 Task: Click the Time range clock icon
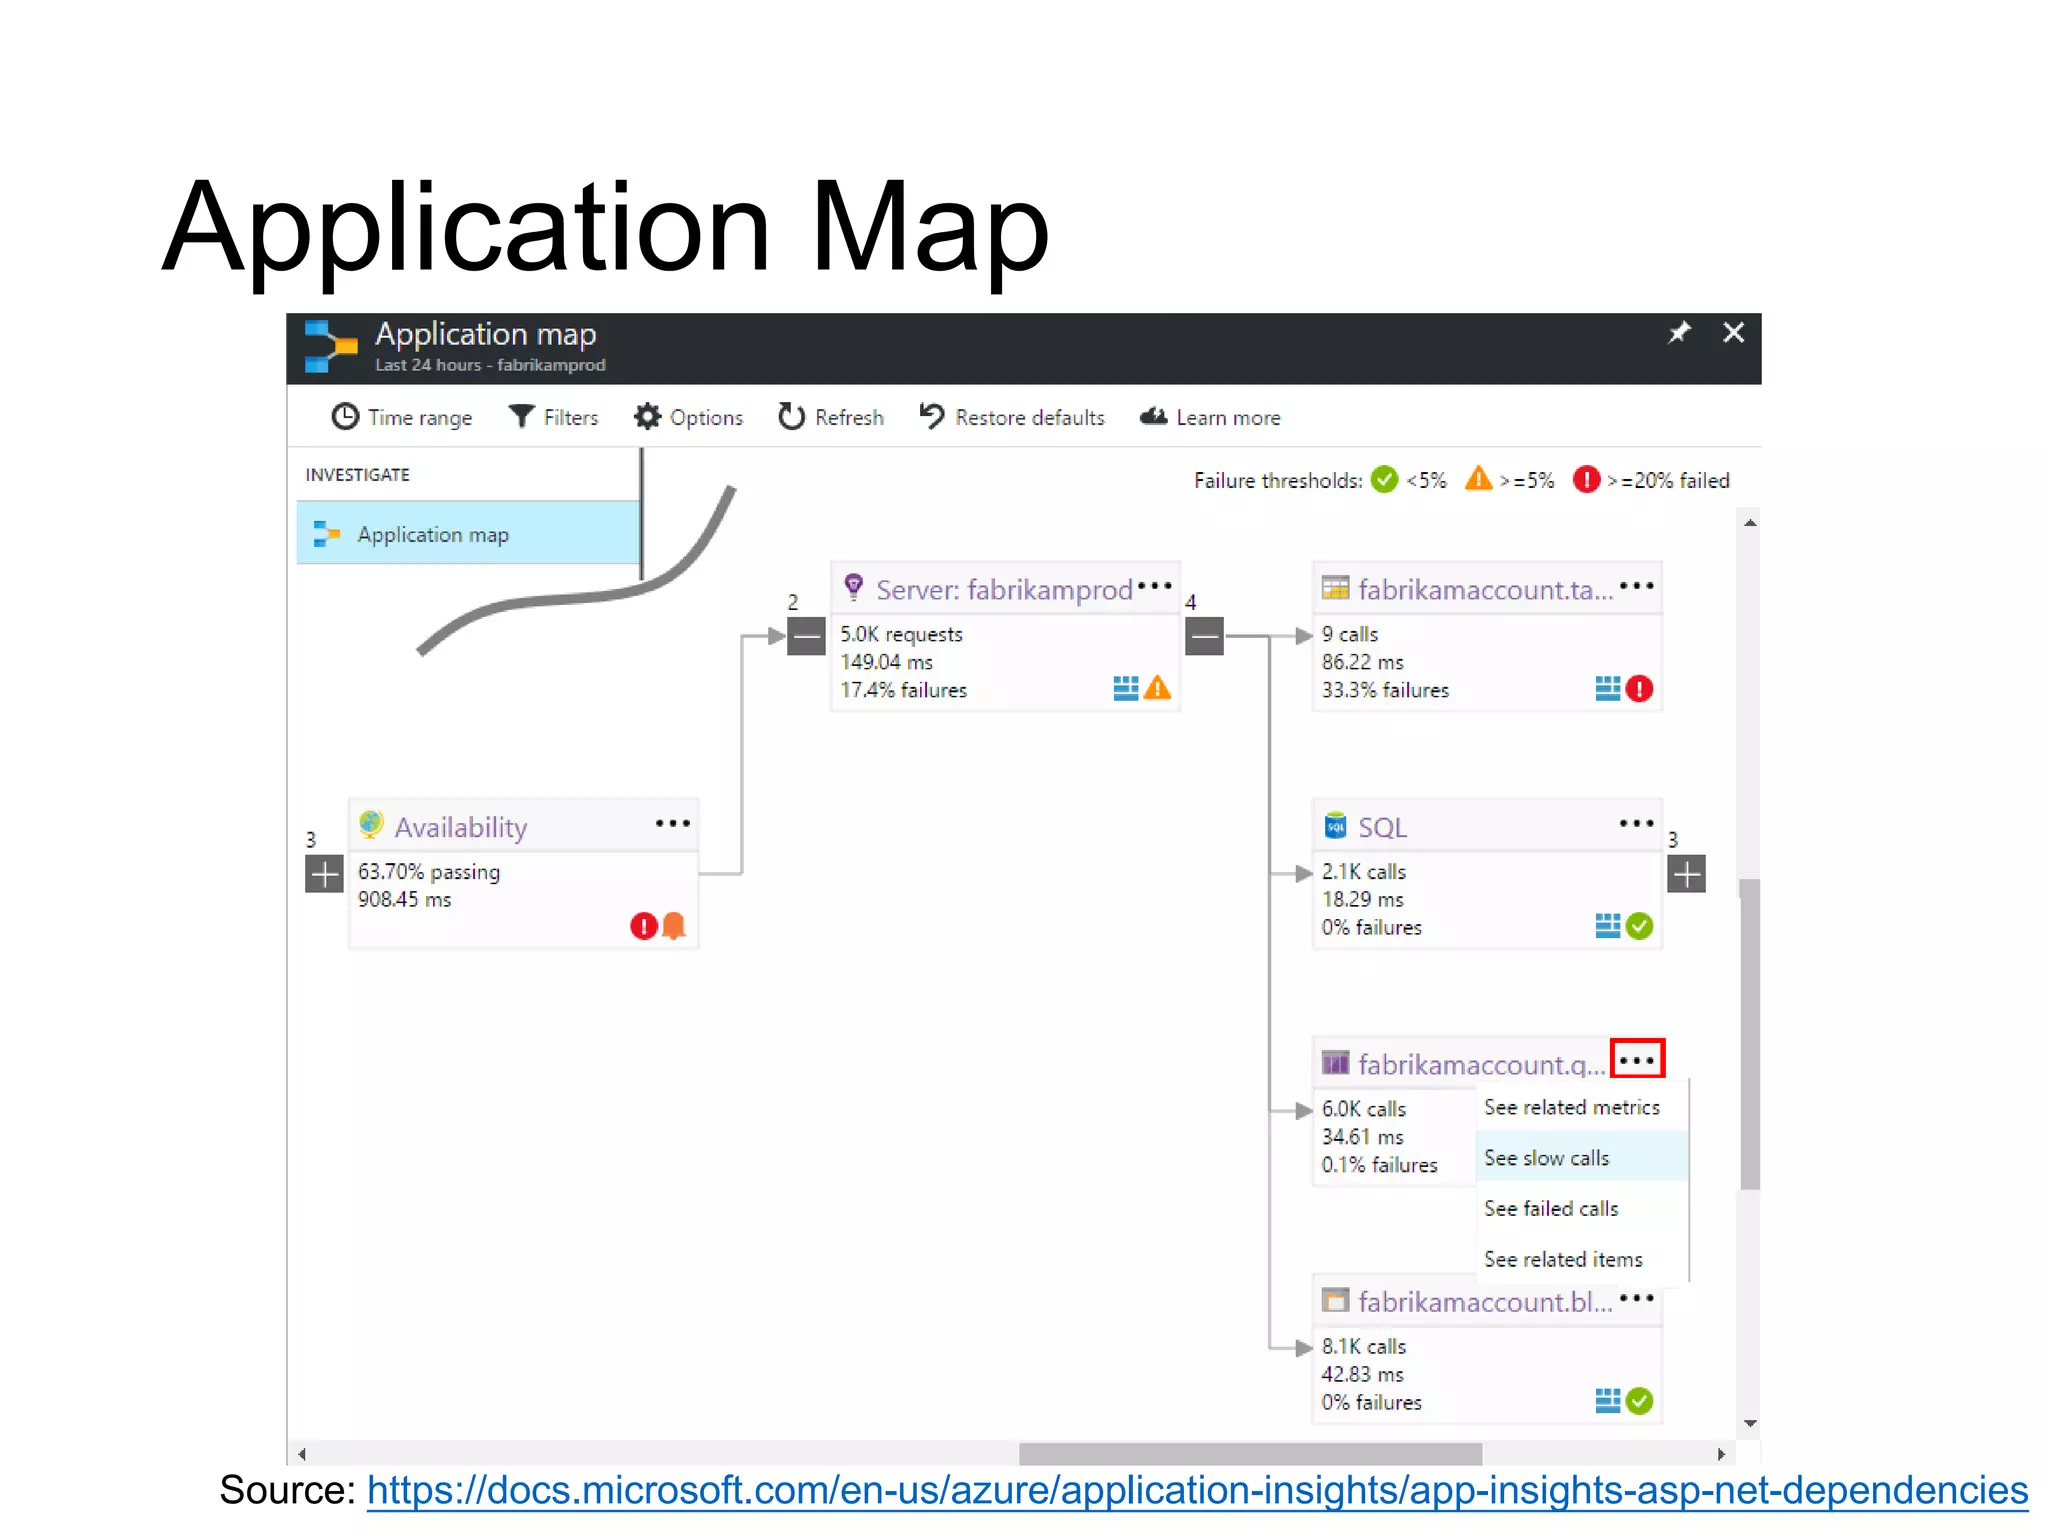click(345, 417)
